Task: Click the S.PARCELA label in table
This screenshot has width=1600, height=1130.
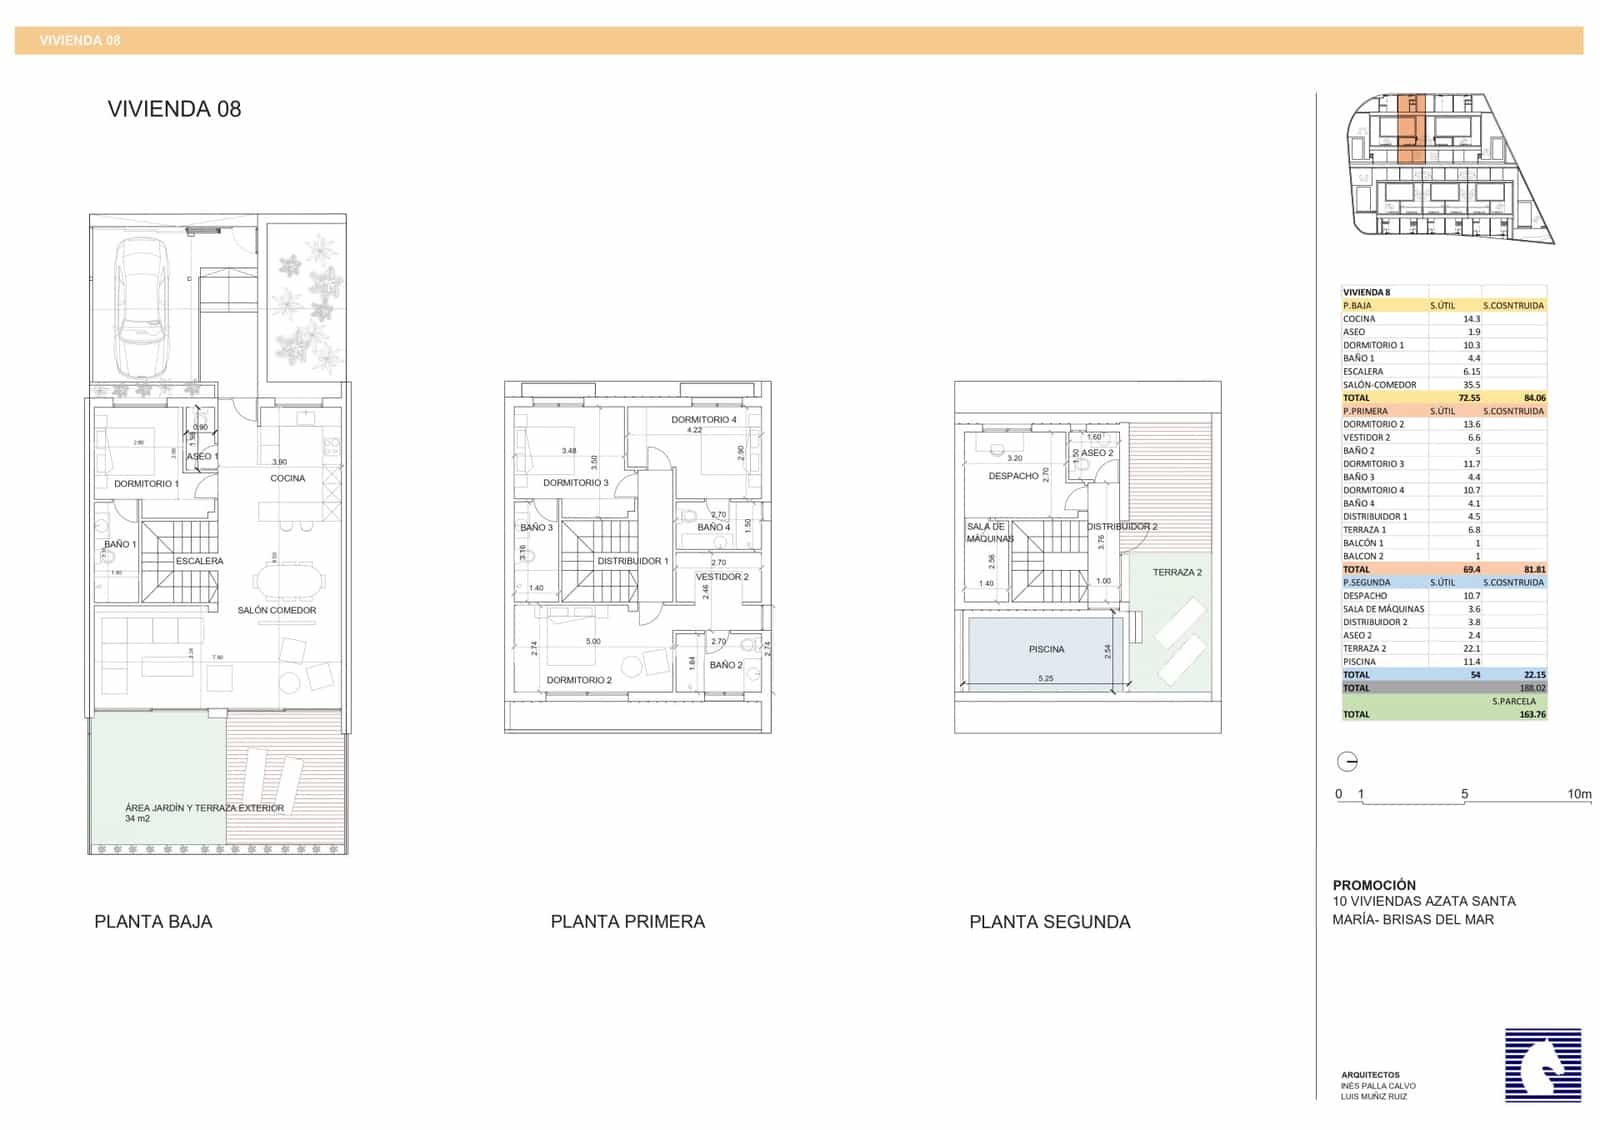Action: pos(1515,702)
